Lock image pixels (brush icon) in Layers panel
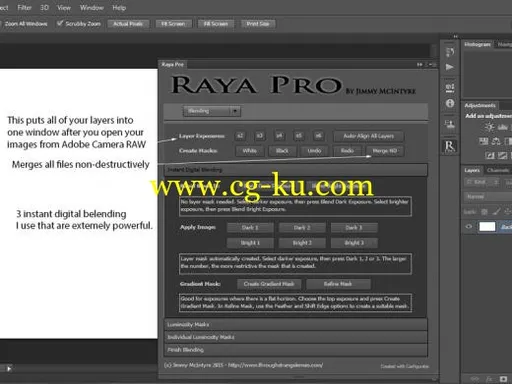This screenshot has width=512, height=384. point(496,212)
